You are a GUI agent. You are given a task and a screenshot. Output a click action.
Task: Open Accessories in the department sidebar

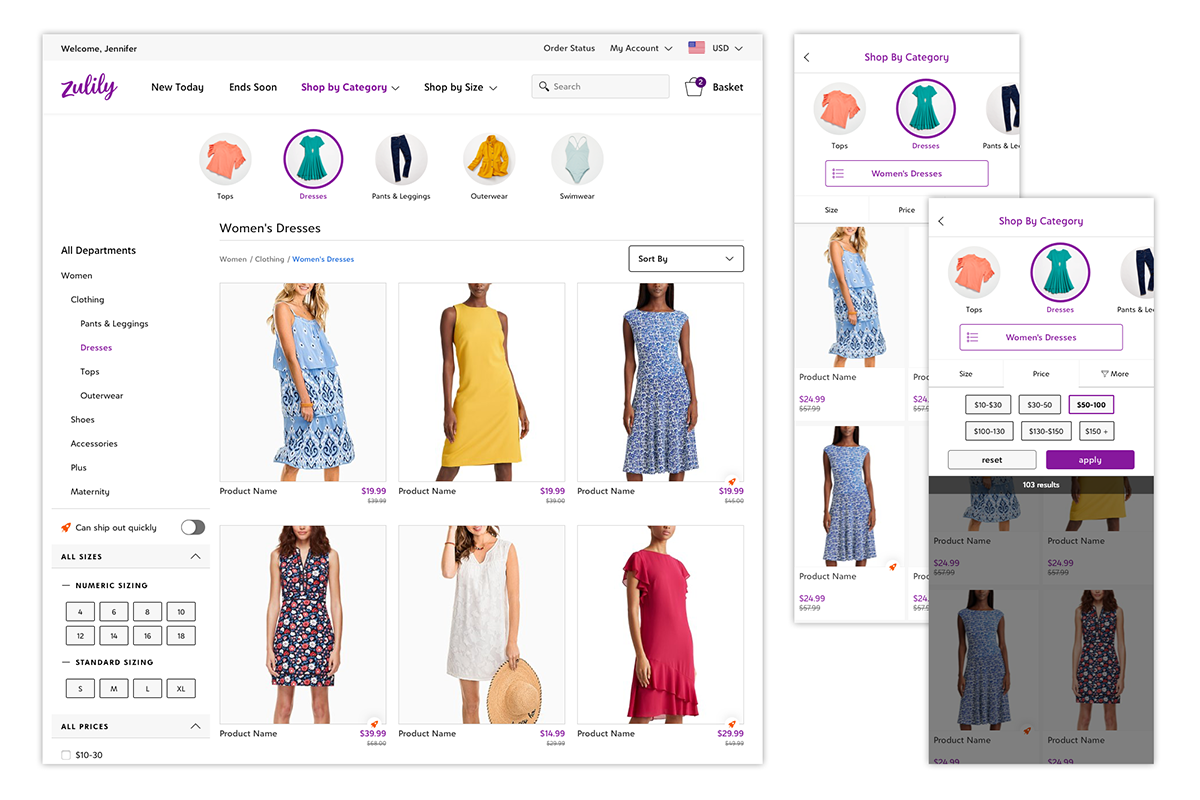click(x=94, y=444)
